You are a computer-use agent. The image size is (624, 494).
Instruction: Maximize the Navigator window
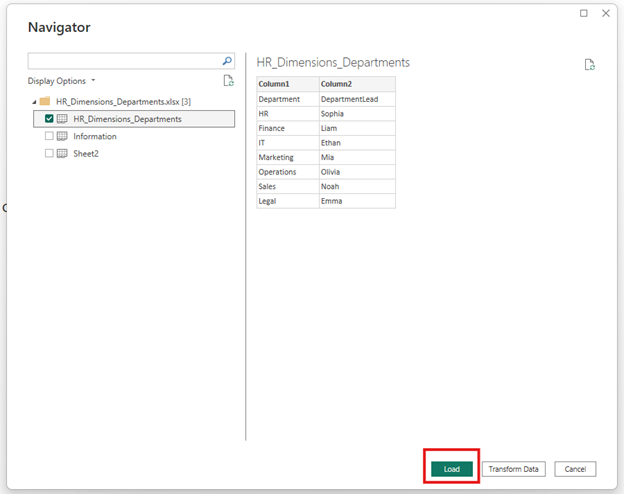[x=583, y=13]
